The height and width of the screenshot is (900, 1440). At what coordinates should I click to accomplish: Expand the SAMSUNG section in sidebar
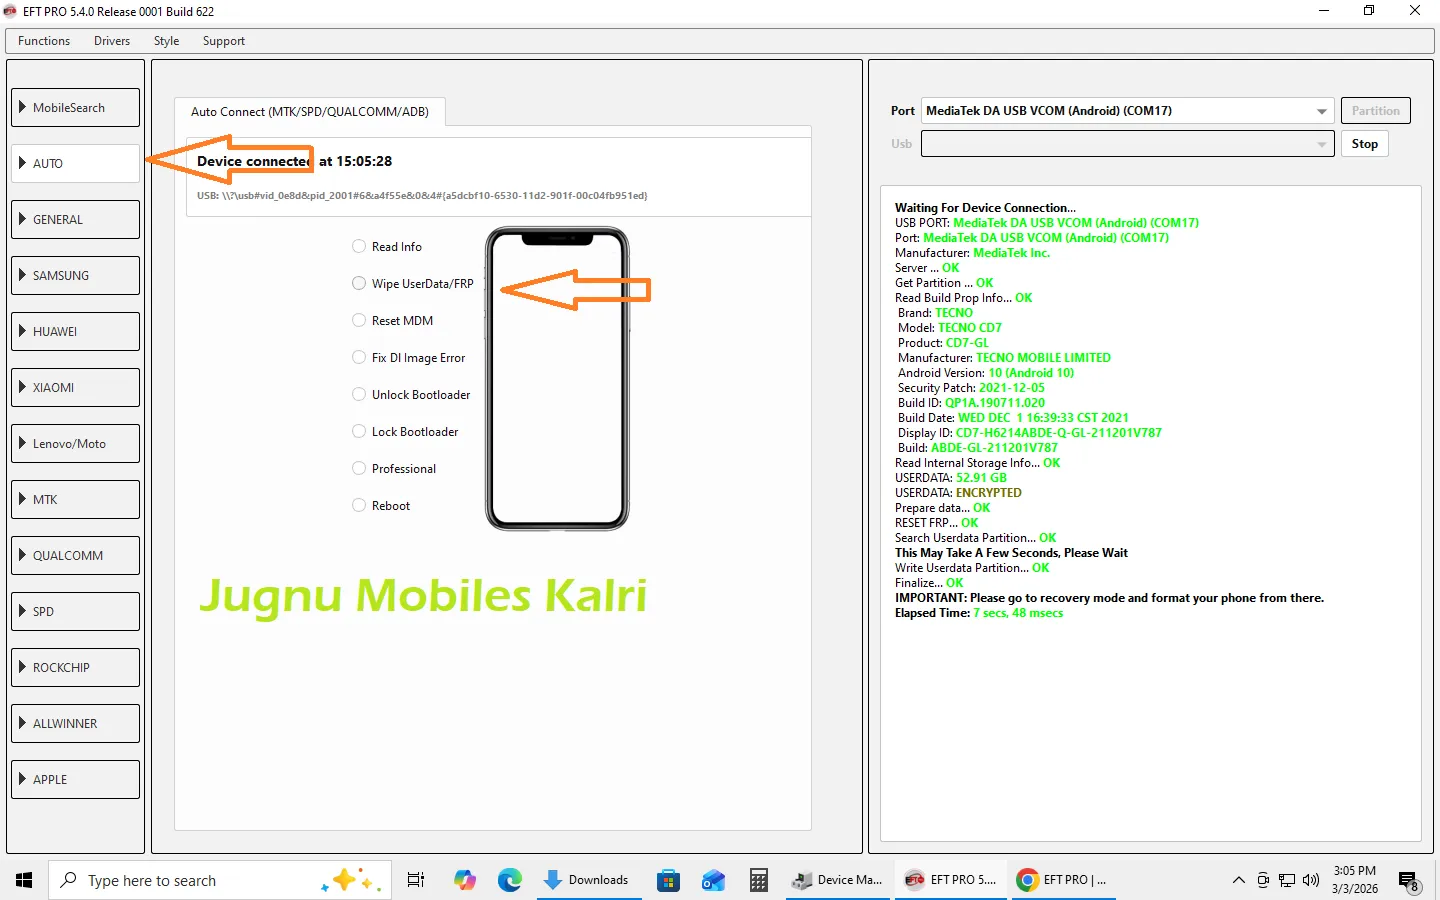point(76,275)
